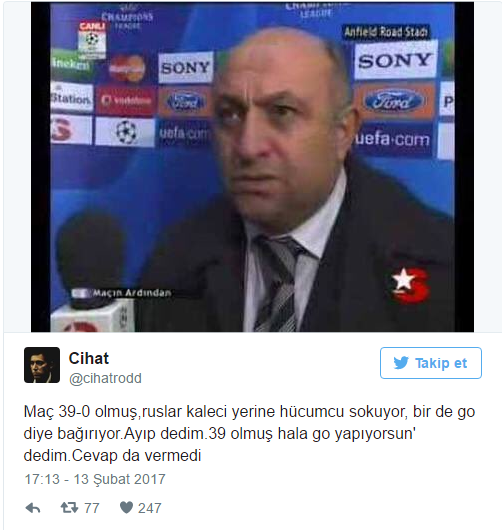Image resolution: width=502 pixels, height=530 pixels.
Task: Click the Anfield Road Stadı caption
Action: click(386, 32)
